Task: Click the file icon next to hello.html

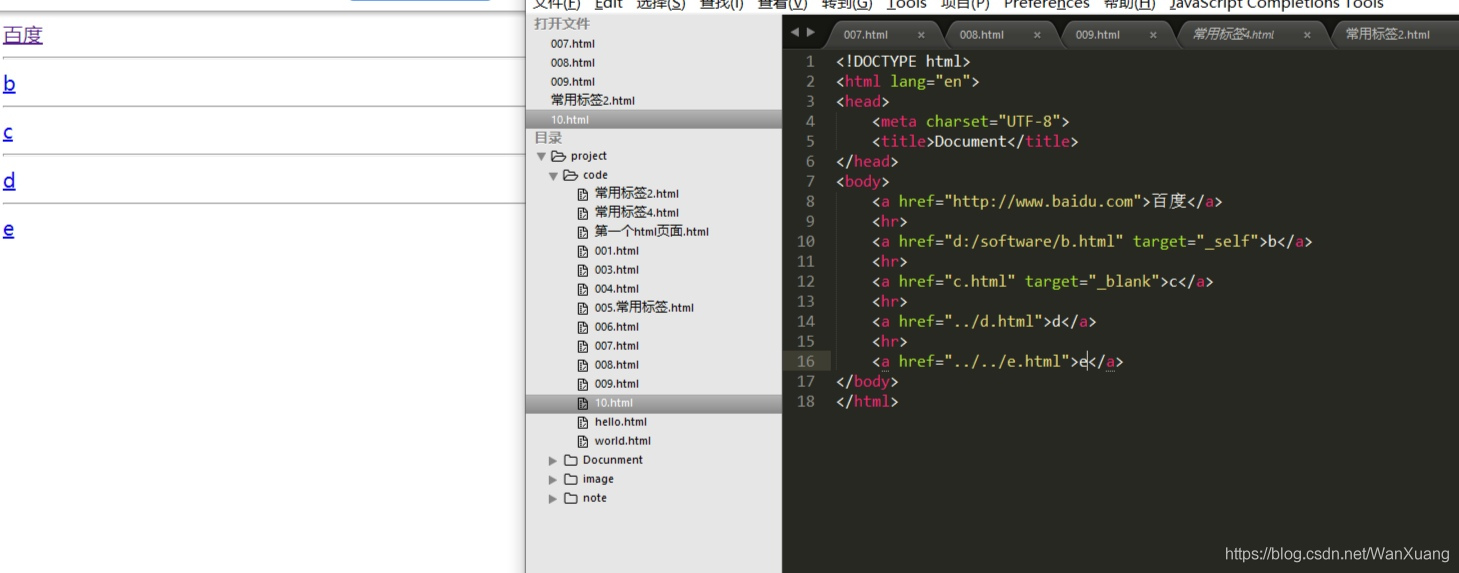Action: (583, 422)
